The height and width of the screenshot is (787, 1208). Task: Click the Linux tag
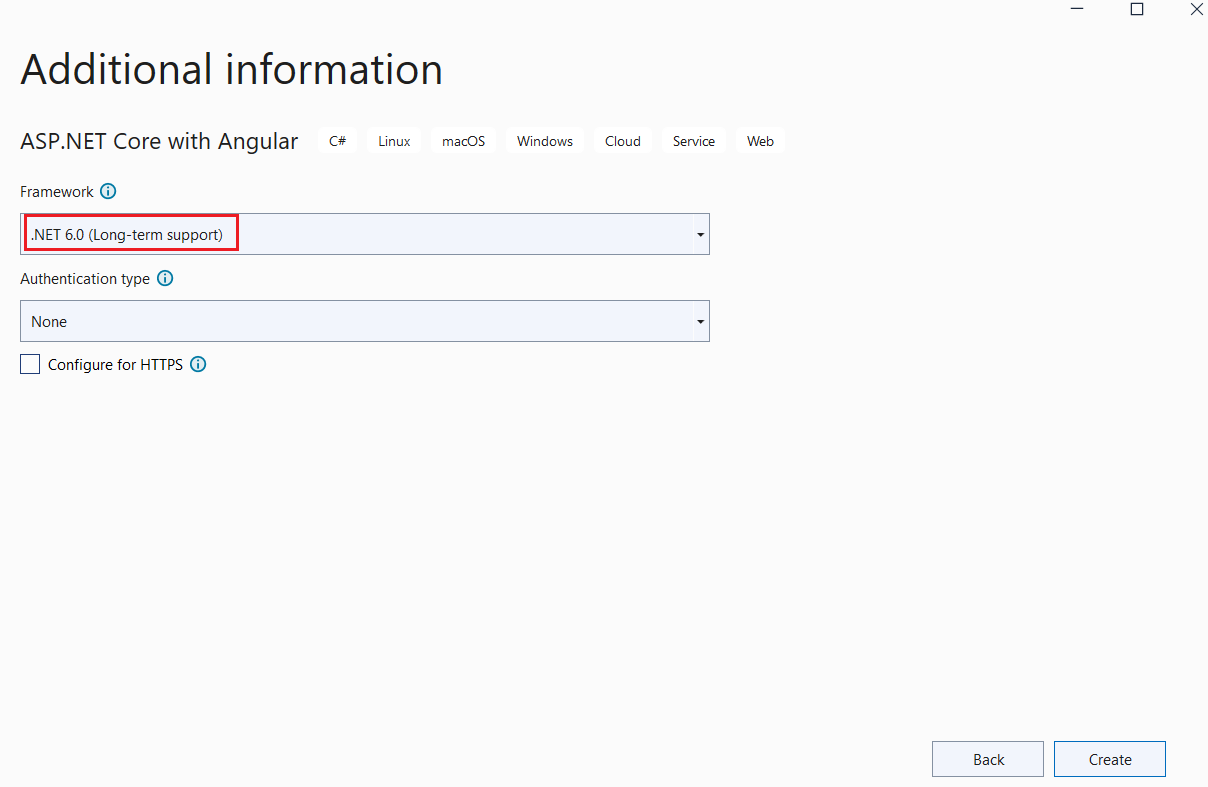pyautogui.click(x=394, y=141)
